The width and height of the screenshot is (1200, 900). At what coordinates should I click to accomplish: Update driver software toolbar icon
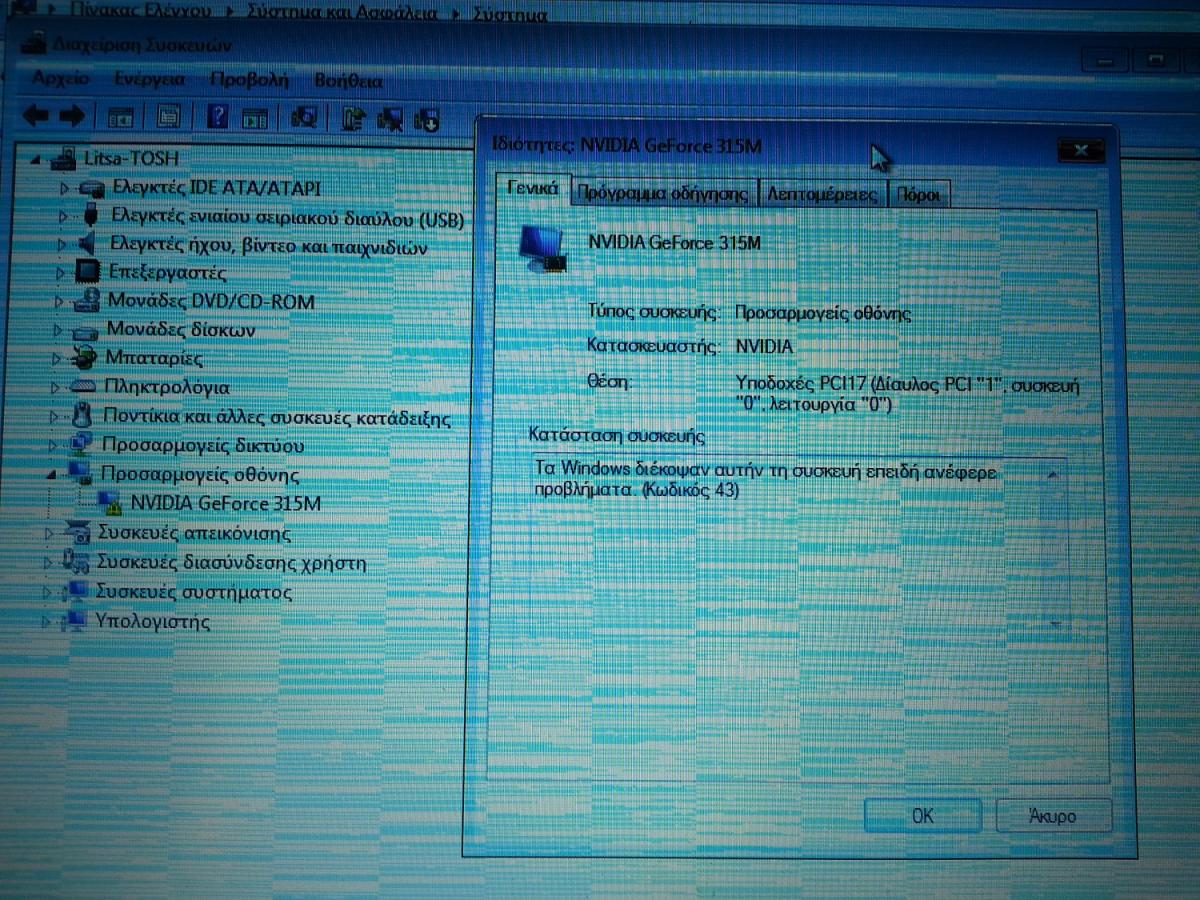354,118
